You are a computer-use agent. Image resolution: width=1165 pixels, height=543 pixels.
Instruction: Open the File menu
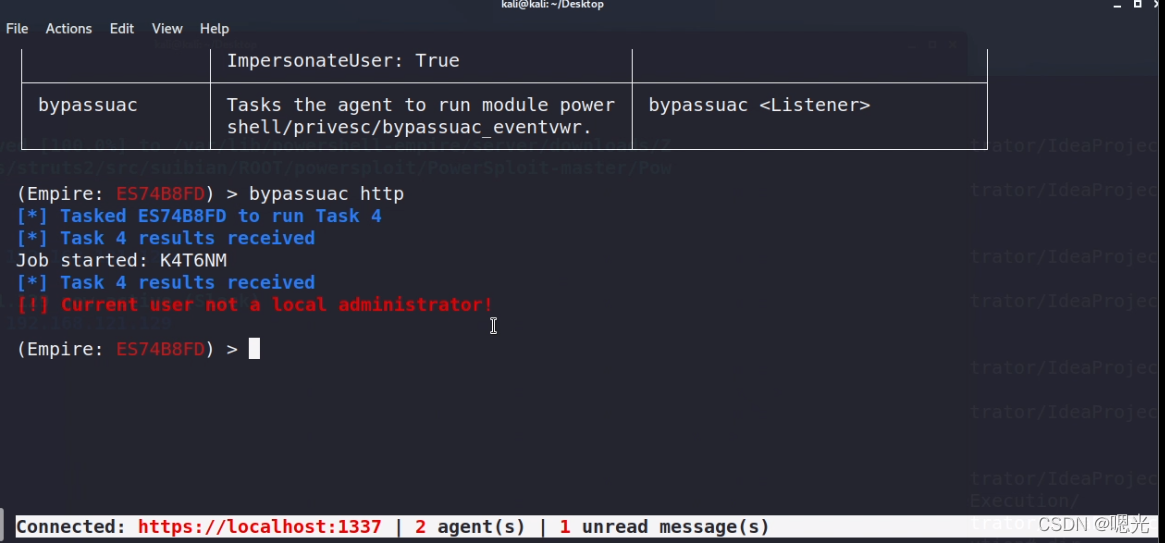point(17,28)
